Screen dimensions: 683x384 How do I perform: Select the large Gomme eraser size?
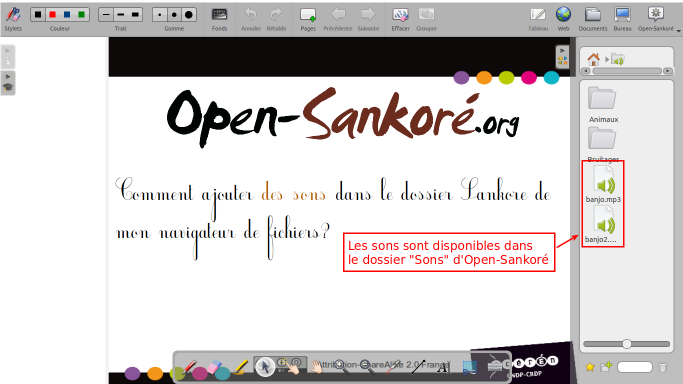(x=189, y=15)
